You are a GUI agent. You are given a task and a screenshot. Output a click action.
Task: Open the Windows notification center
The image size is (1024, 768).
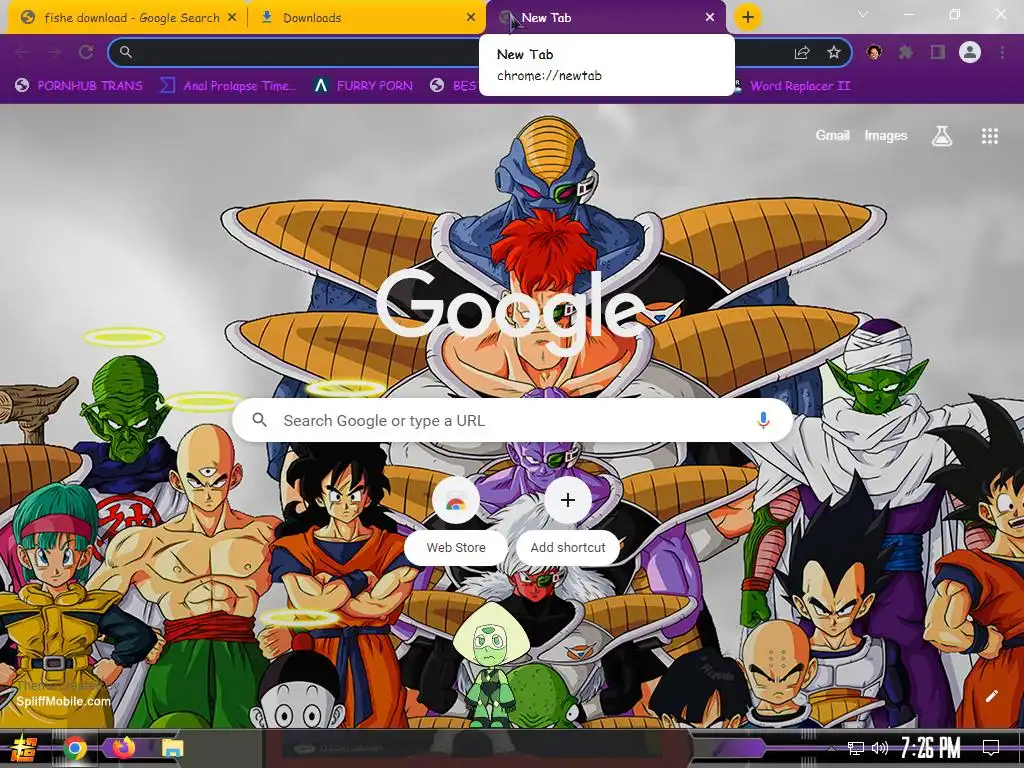(991, 748)
